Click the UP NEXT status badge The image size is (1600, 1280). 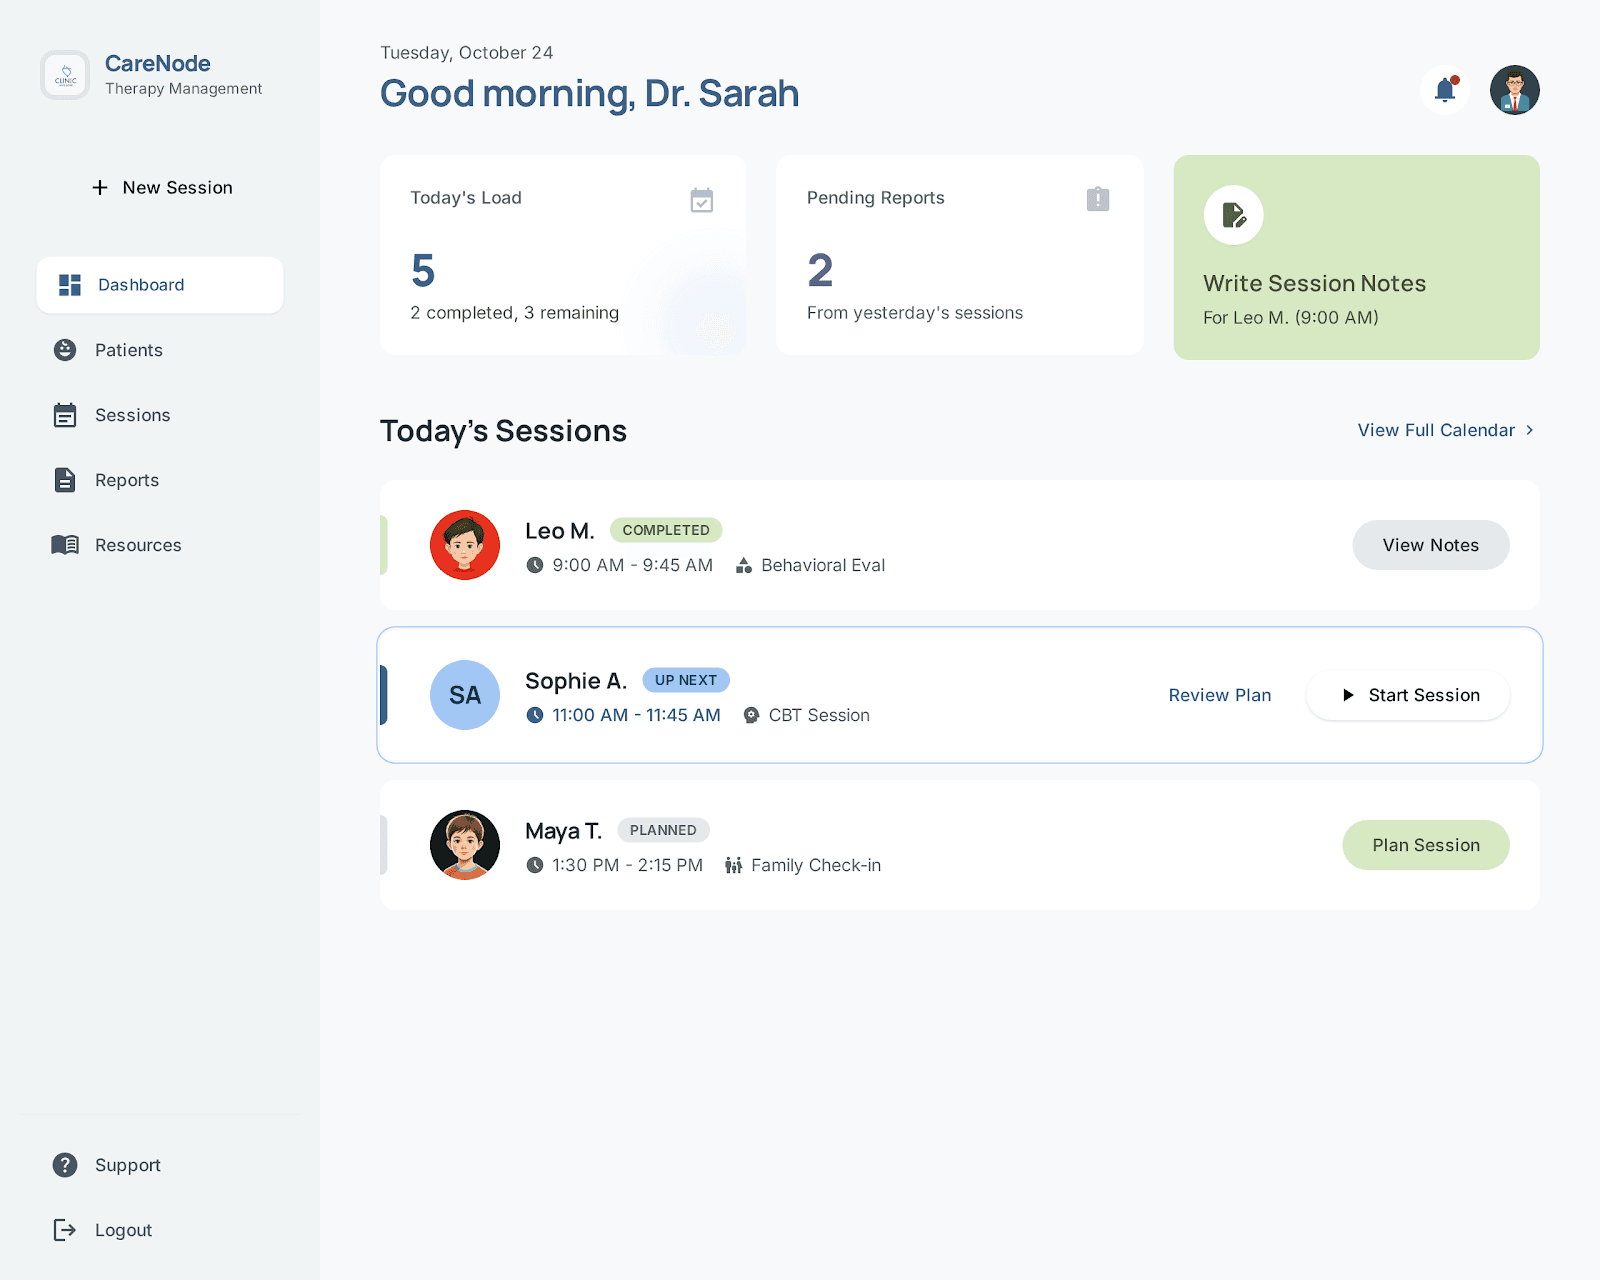pyautogui.click(x=686, y=680)
